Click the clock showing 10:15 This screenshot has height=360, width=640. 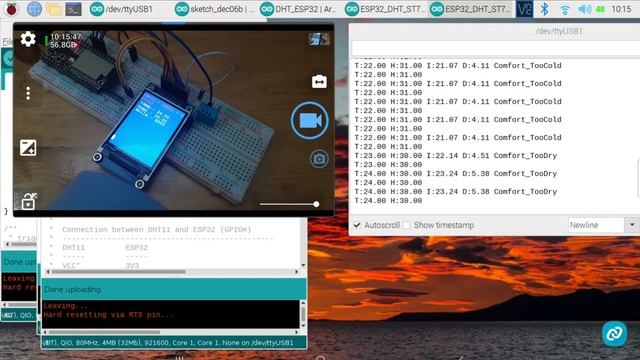(621, 9)
